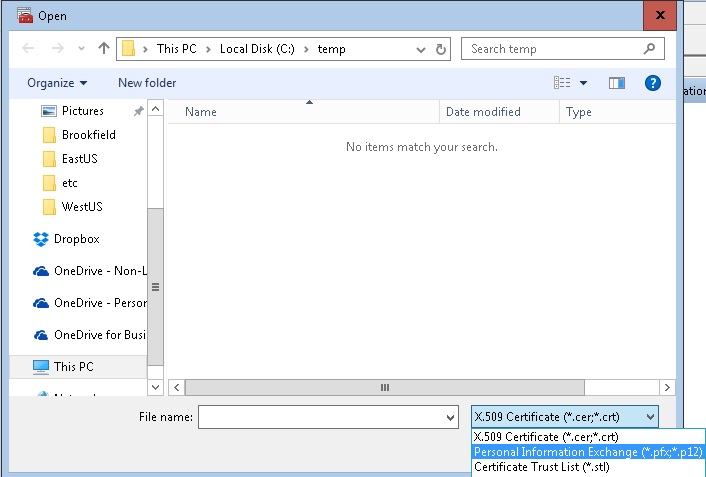Sort by Name column header
706x477 pixels.
pyautogui.click(x=303, y=112)
